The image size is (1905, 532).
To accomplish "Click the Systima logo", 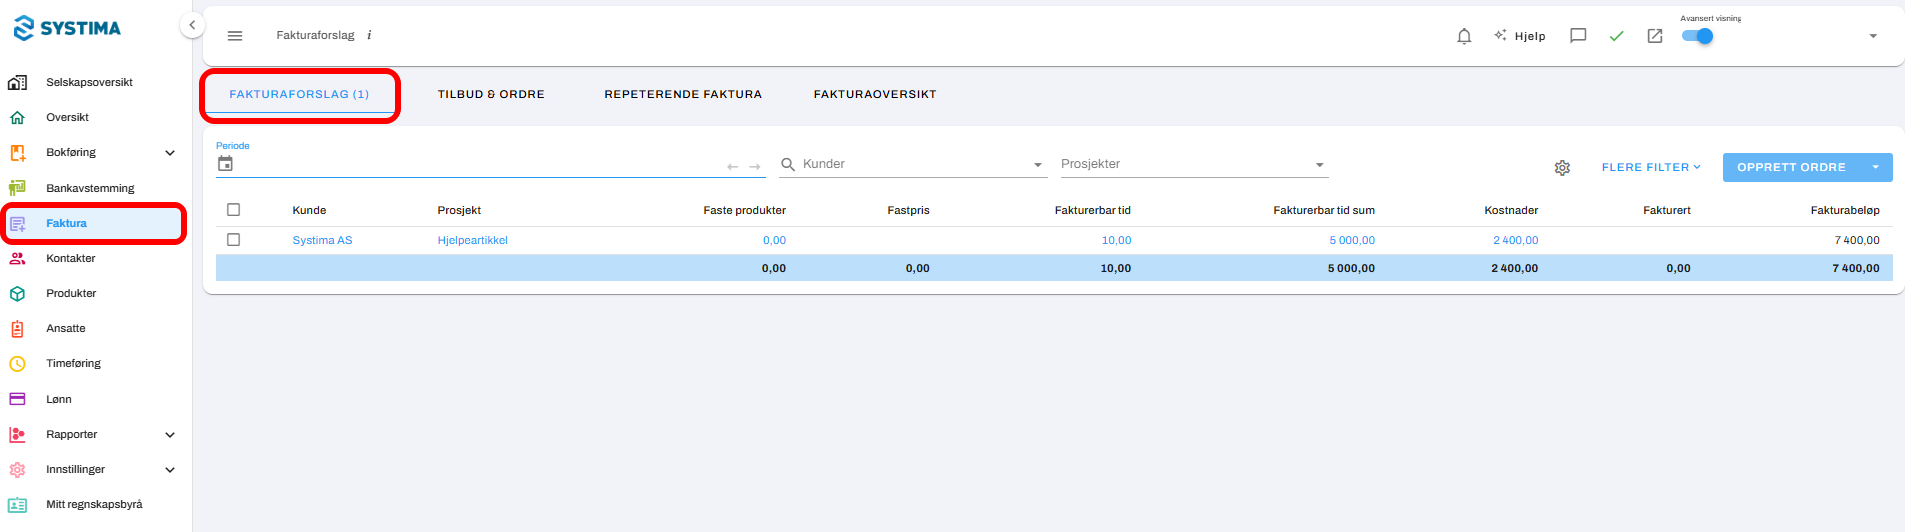I will (67, 28).
